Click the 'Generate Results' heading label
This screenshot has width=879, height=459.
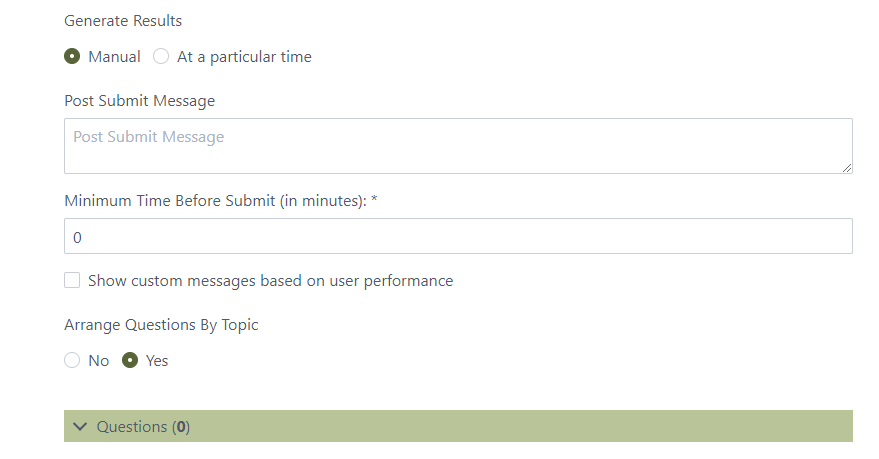coord(123,20)
